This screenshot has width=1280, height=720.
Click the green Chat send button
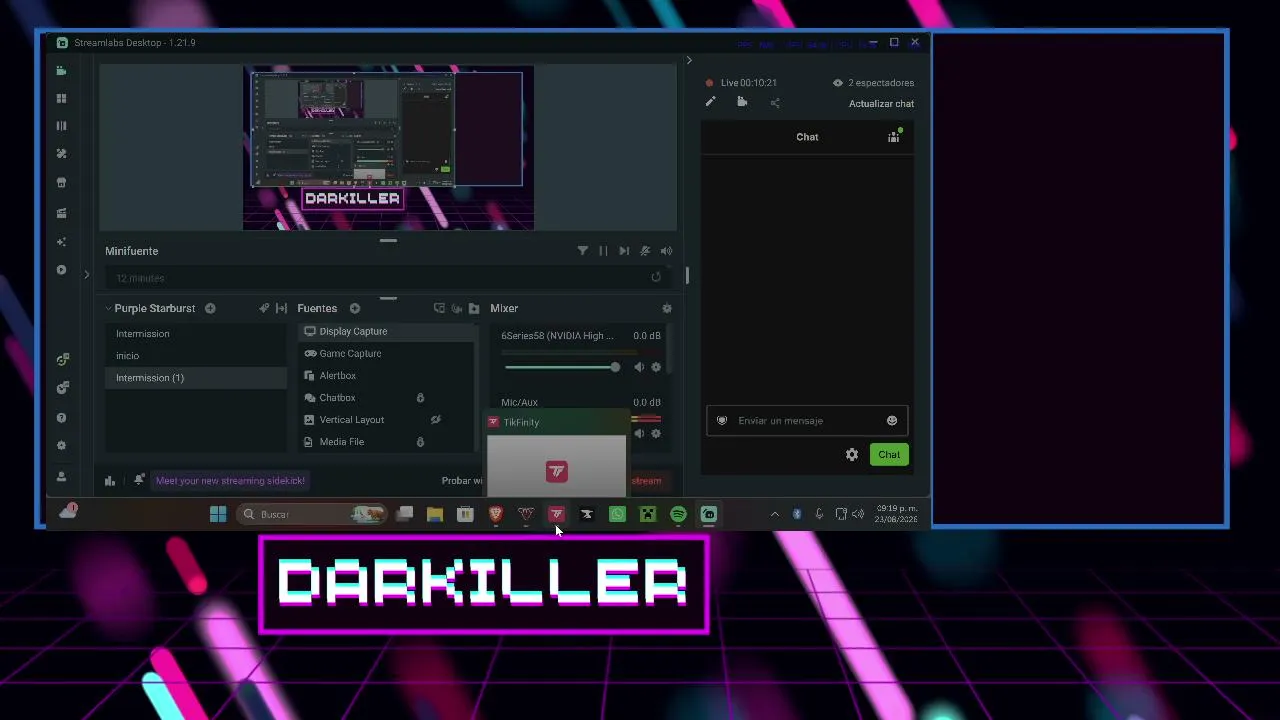click(889, 455)
